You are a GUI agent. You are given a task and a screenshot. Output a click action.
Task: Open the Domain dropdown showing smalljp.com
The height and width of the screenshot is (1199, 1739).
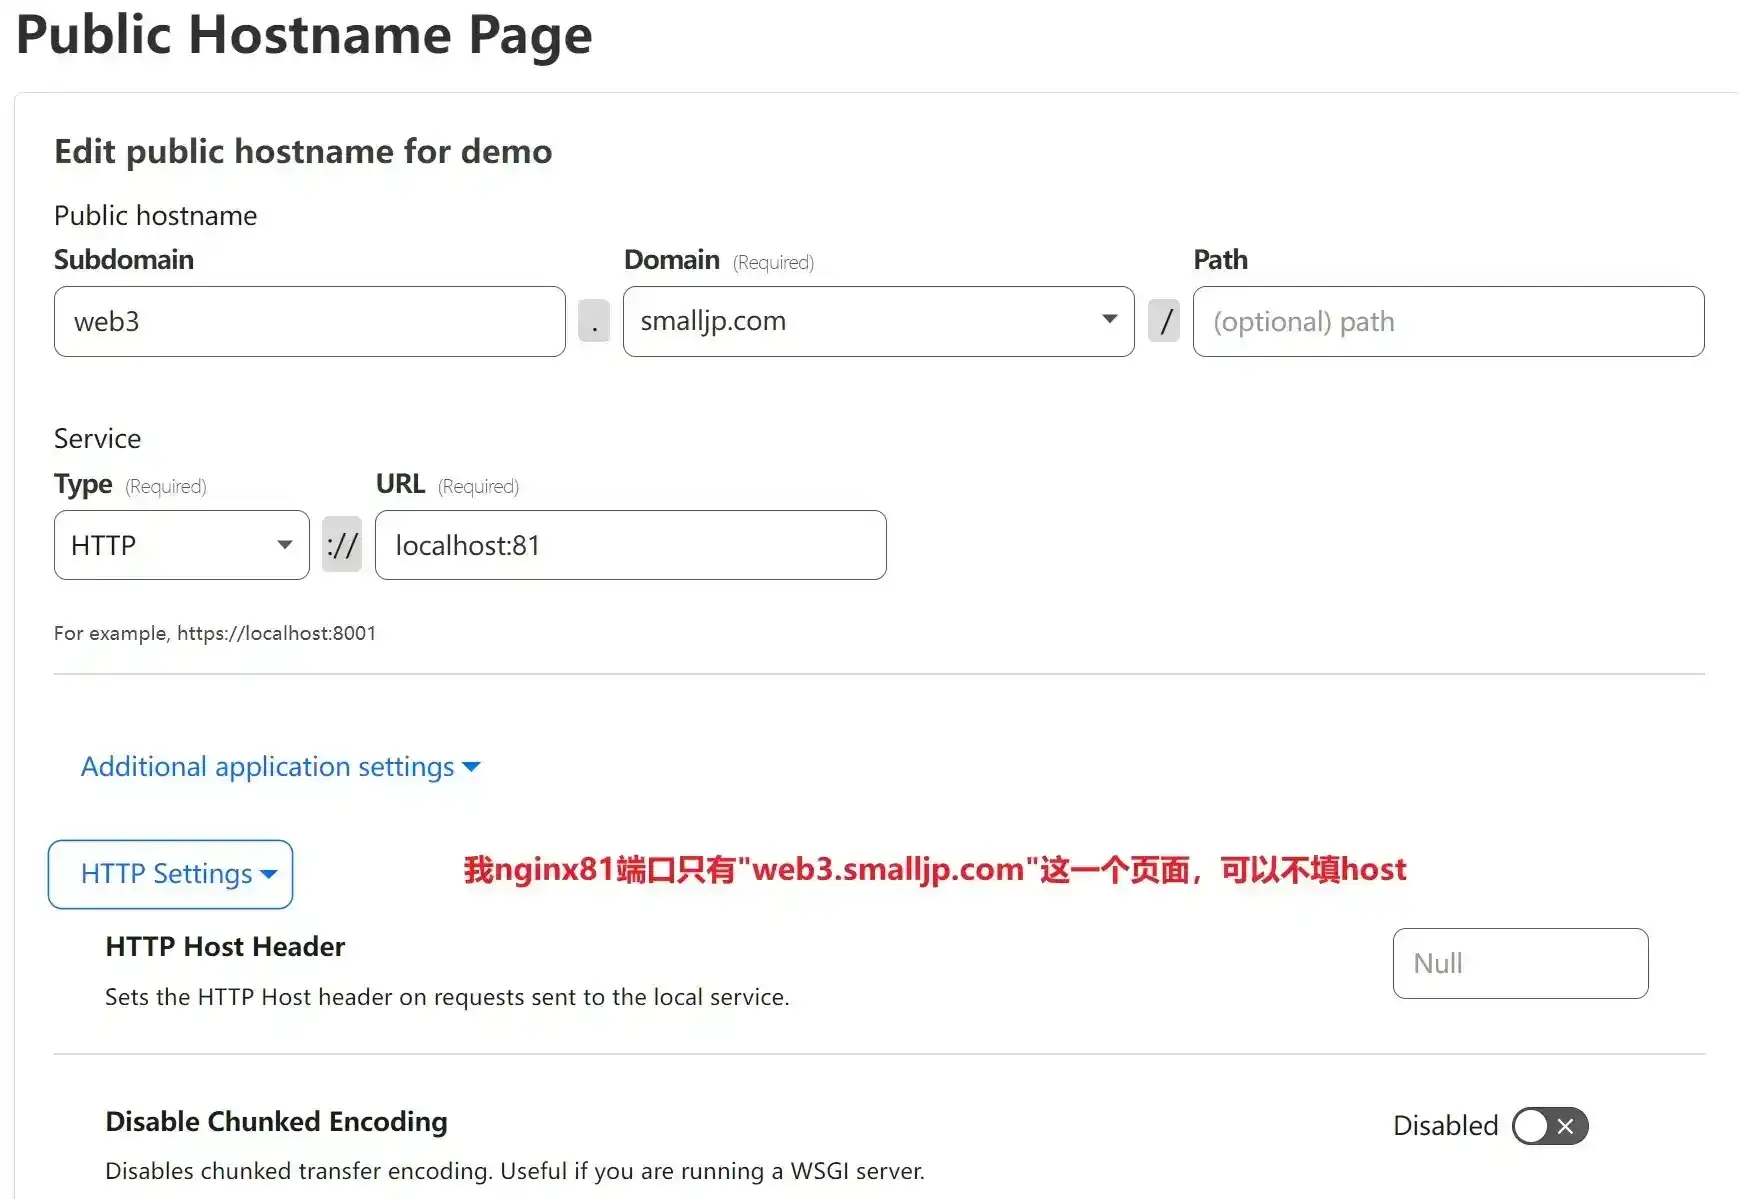tap(878, 321)
